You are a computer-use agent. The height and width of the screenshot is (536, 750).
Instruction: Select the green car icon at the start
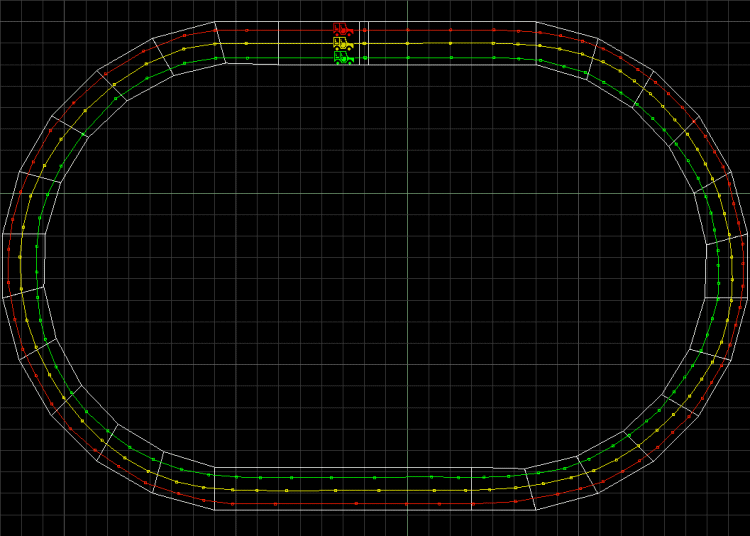(342, 58)
